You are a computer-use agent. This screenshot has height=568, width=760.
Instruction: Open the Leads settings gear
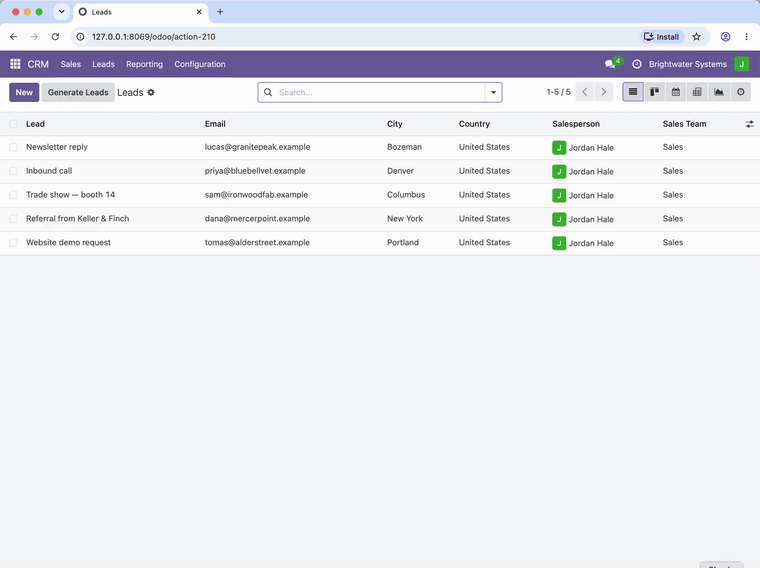tap(151, 92)
